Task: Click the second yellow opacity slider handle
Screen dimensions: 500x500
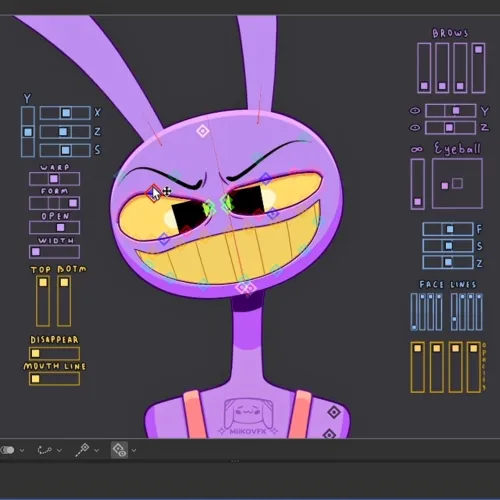Action: (x=436, y=349)
